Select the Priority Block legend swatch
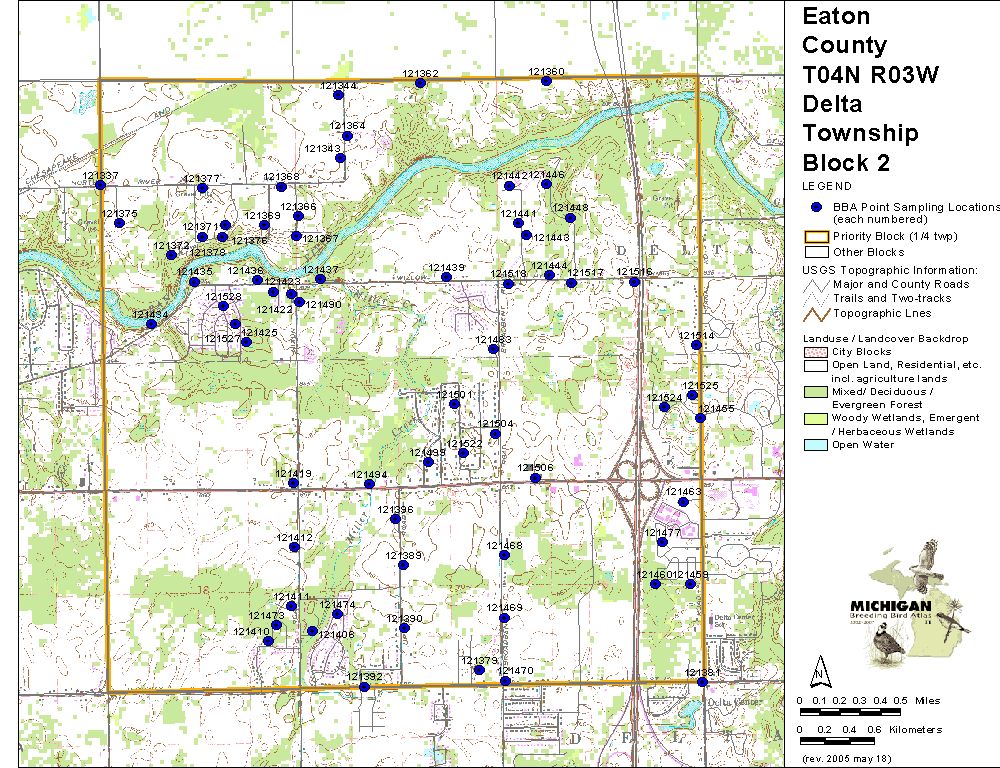Viewport: 1000px width, 768px height. (x=816, y=237)
